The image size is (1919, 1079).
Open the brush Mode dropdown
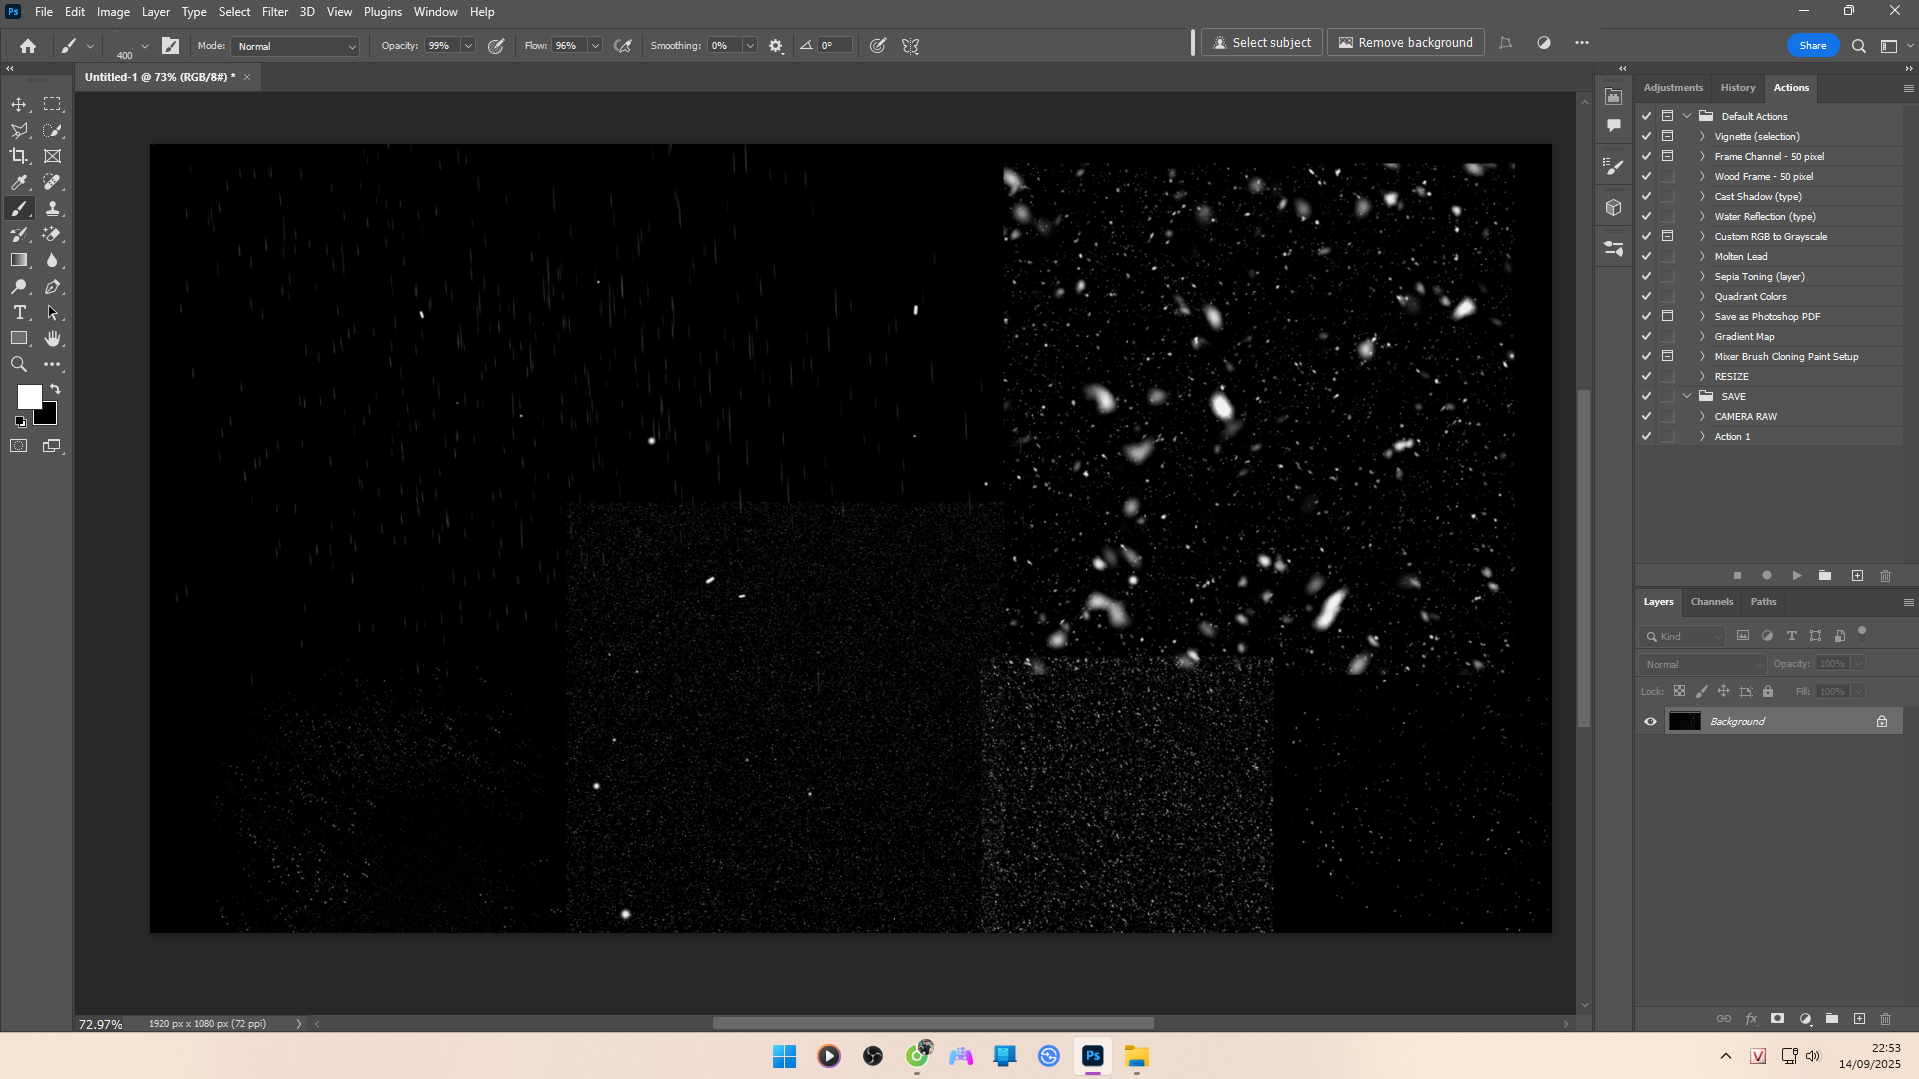(x=295, y=46)
